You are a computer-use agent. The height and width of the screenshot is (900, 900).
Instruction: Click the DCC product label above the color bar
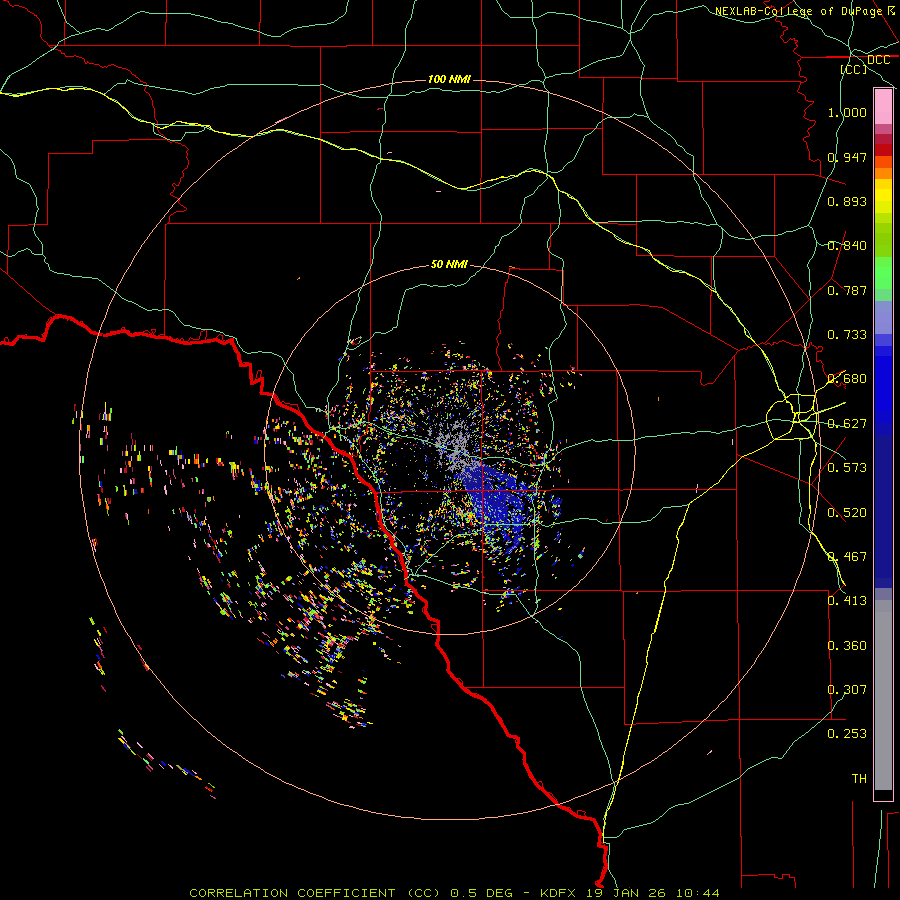(878, 60)
